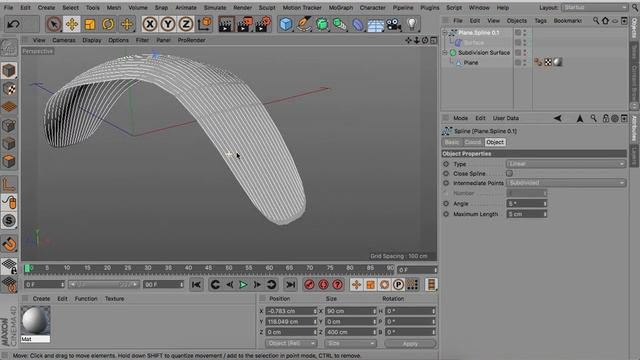Play the animation forward
640x360 pixels.
[x=243, y=284]
